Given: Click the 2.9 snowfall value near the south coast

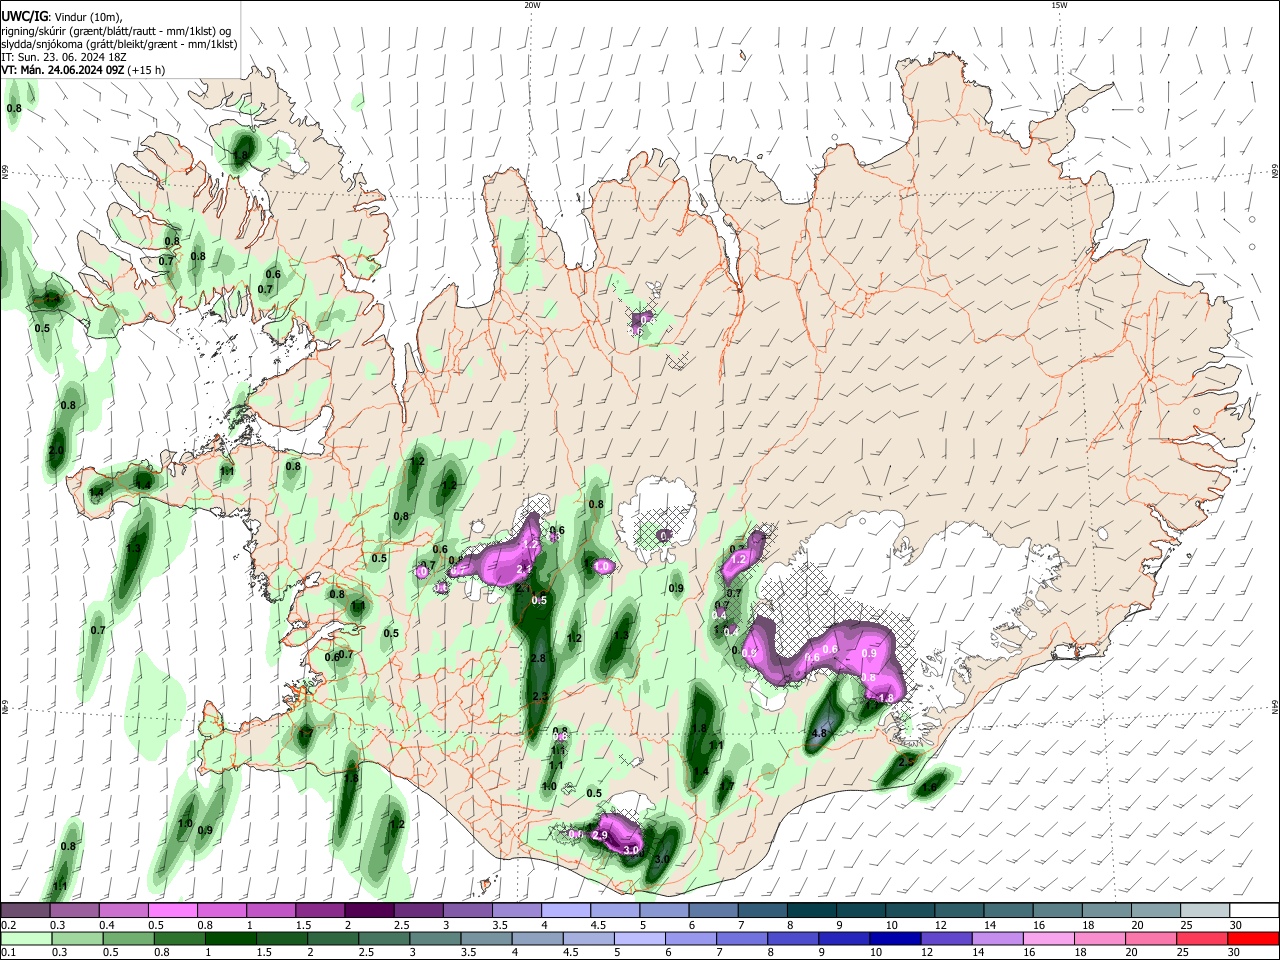Looking at the screenshot, I should tap(600, 834).
